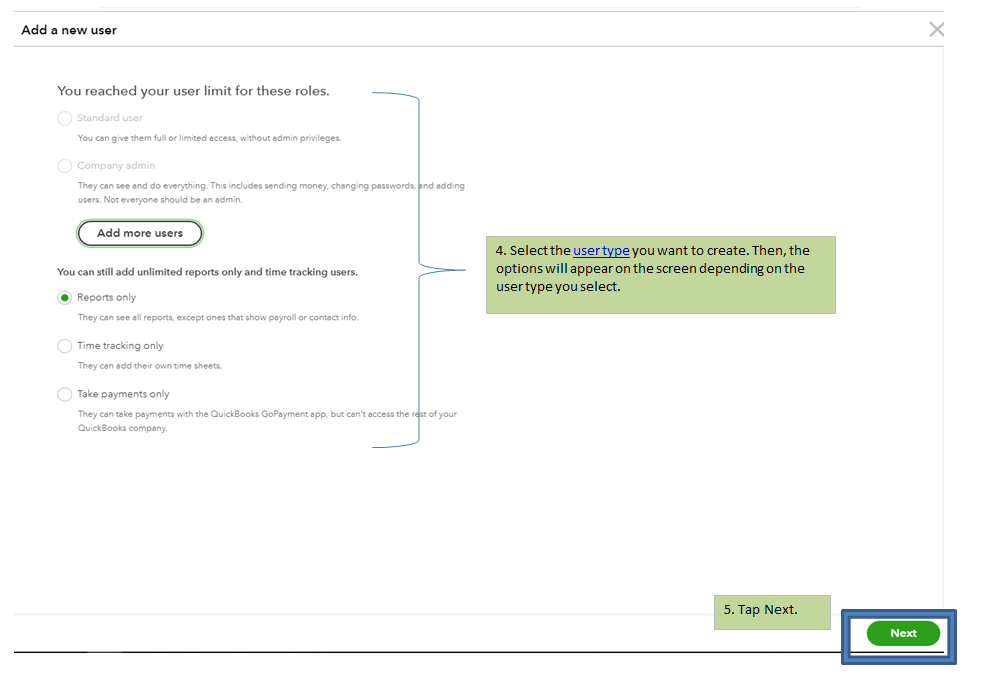
Task: Click the Standard user access description text
Action: [209, 138]
